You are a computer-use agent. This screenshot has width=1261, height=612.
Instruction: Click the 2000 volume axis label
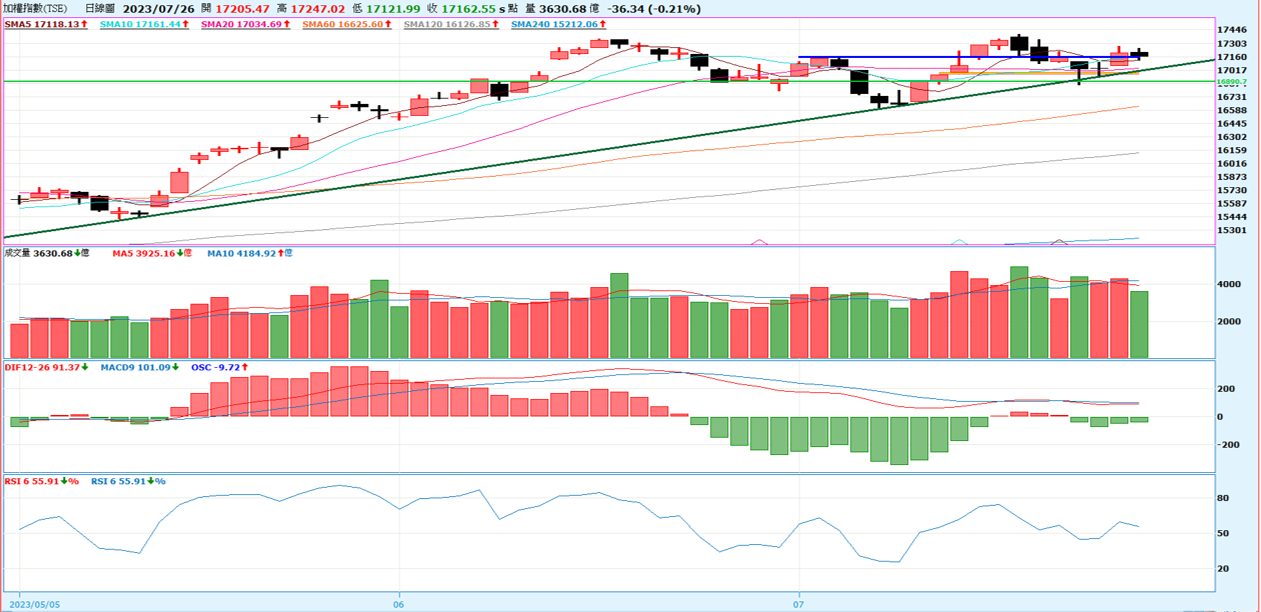tap(1229, 322)
